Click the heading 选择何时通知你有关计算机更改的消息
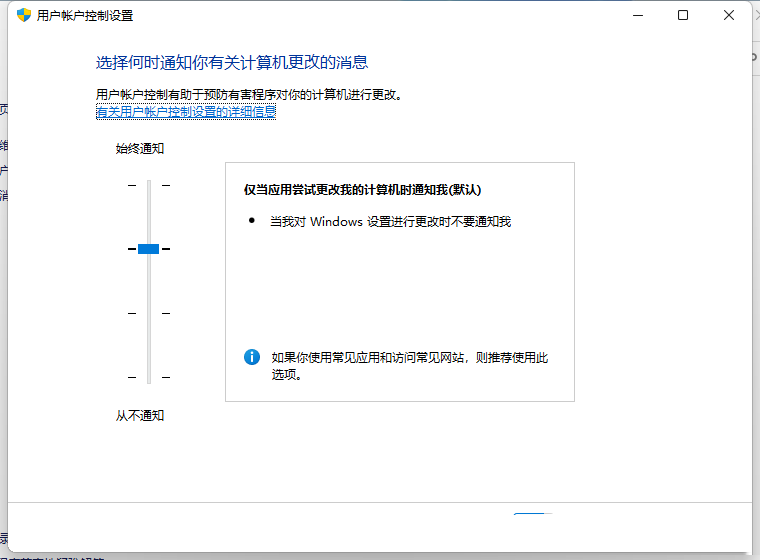 click(x=232, y=63)
